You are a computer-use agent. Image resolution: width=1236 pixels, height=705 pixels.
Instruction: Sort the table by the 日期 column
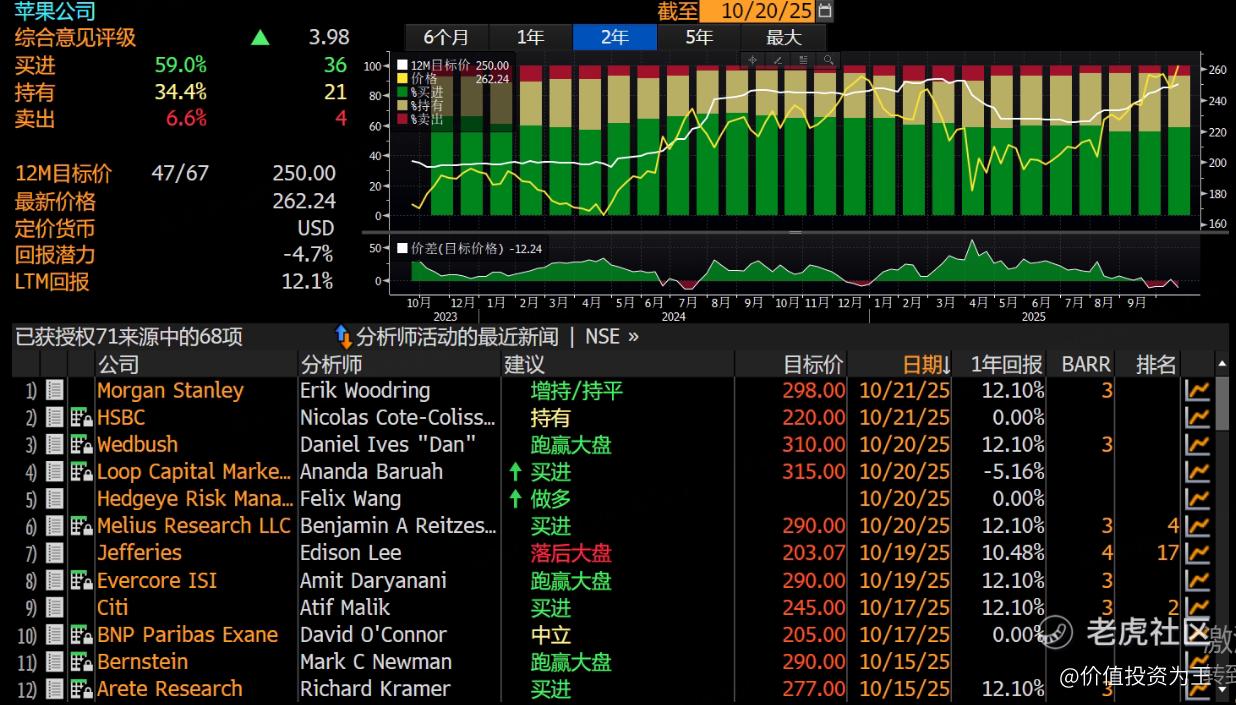pos(927,364)
